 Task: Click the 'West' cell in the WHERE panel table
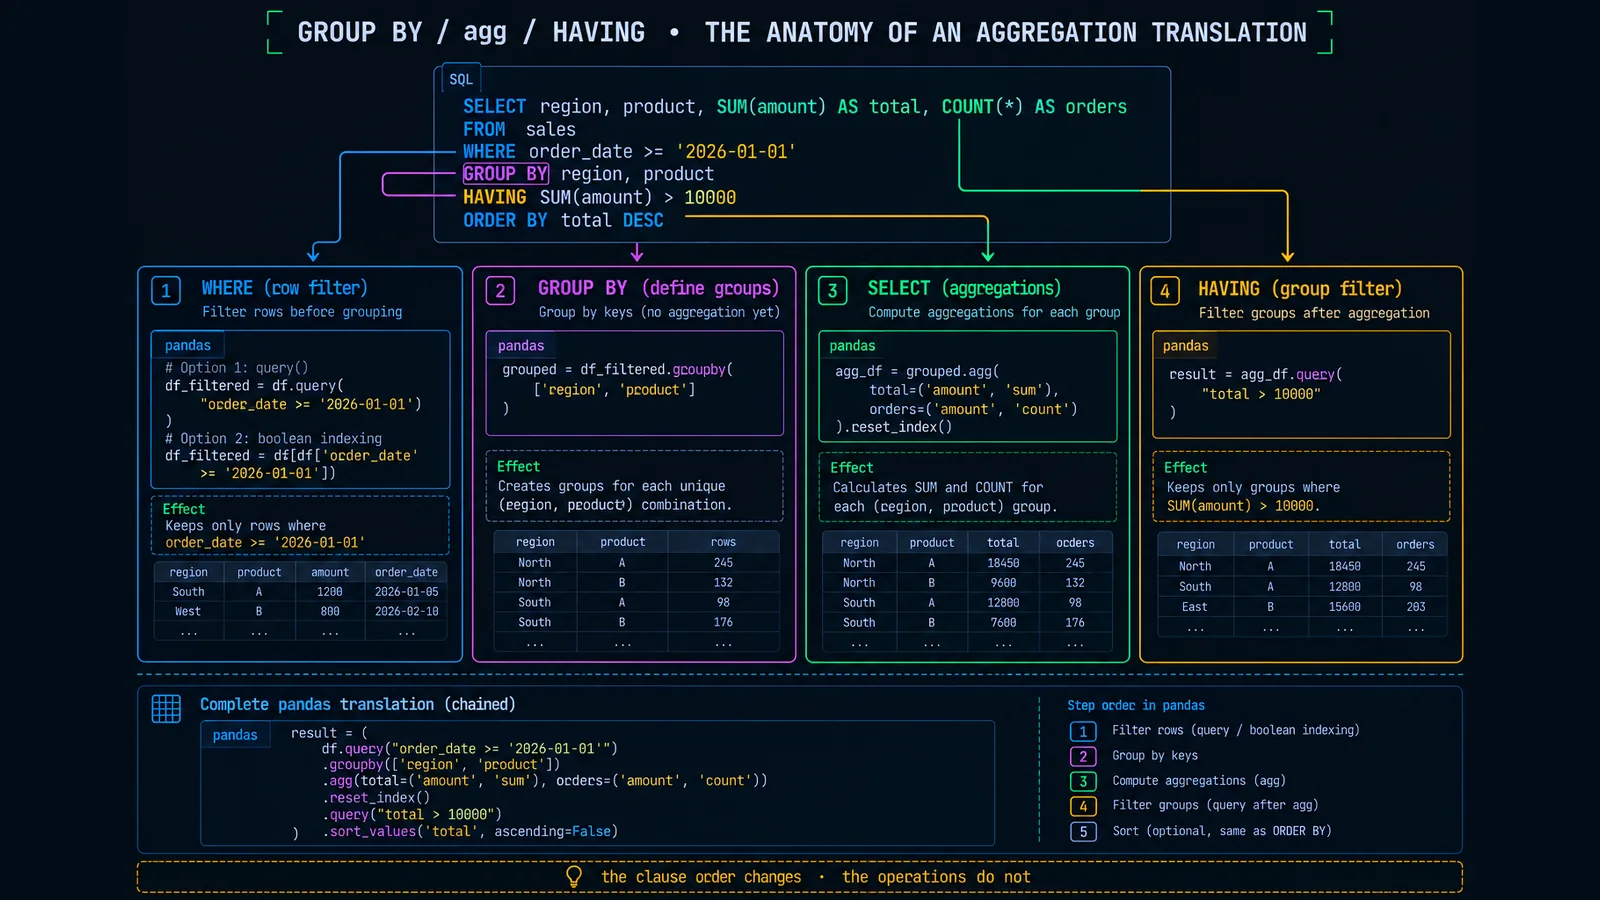(x=188, y=611)
